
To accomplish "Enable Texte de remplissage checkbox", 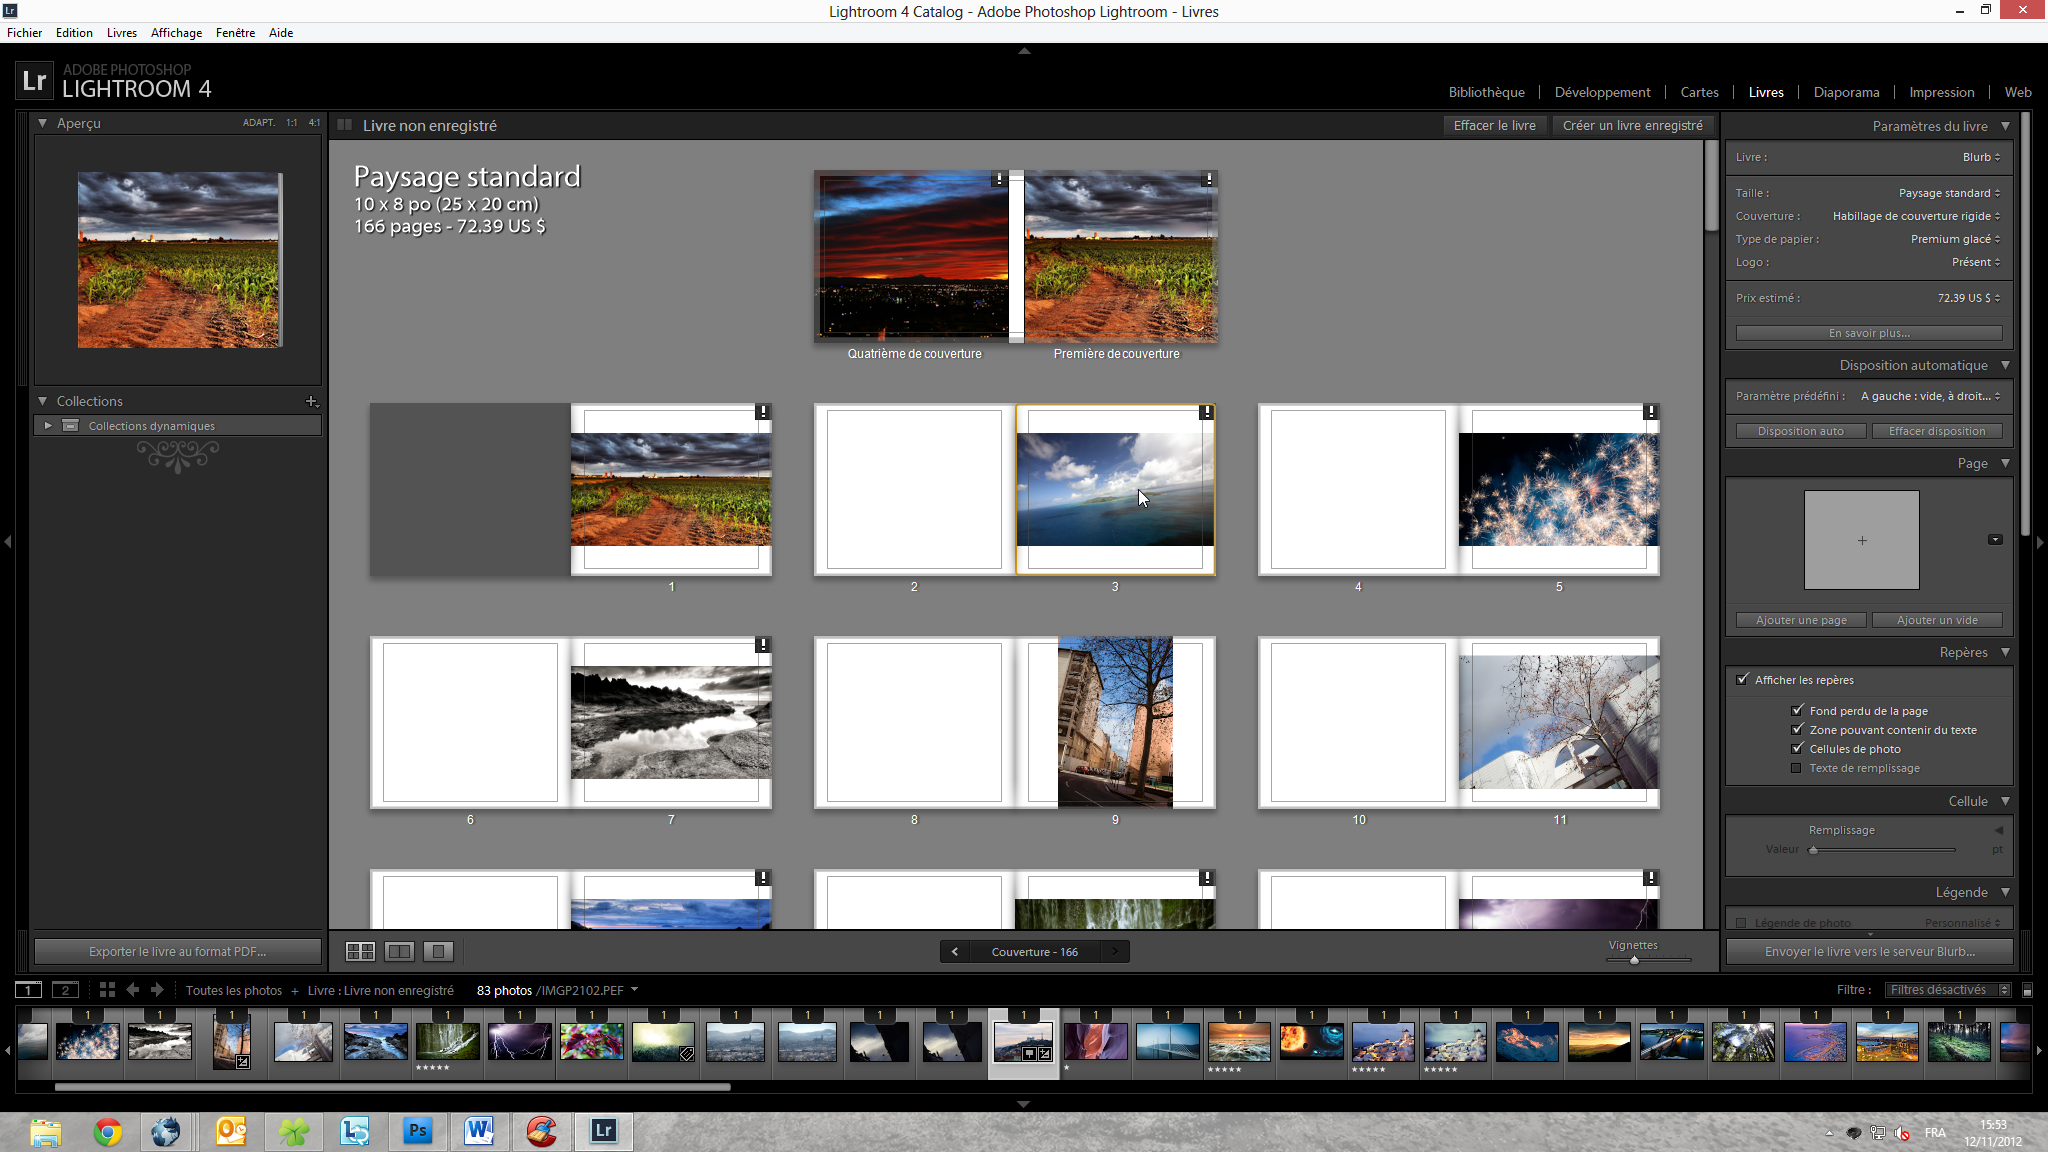I will [1797, 768].
